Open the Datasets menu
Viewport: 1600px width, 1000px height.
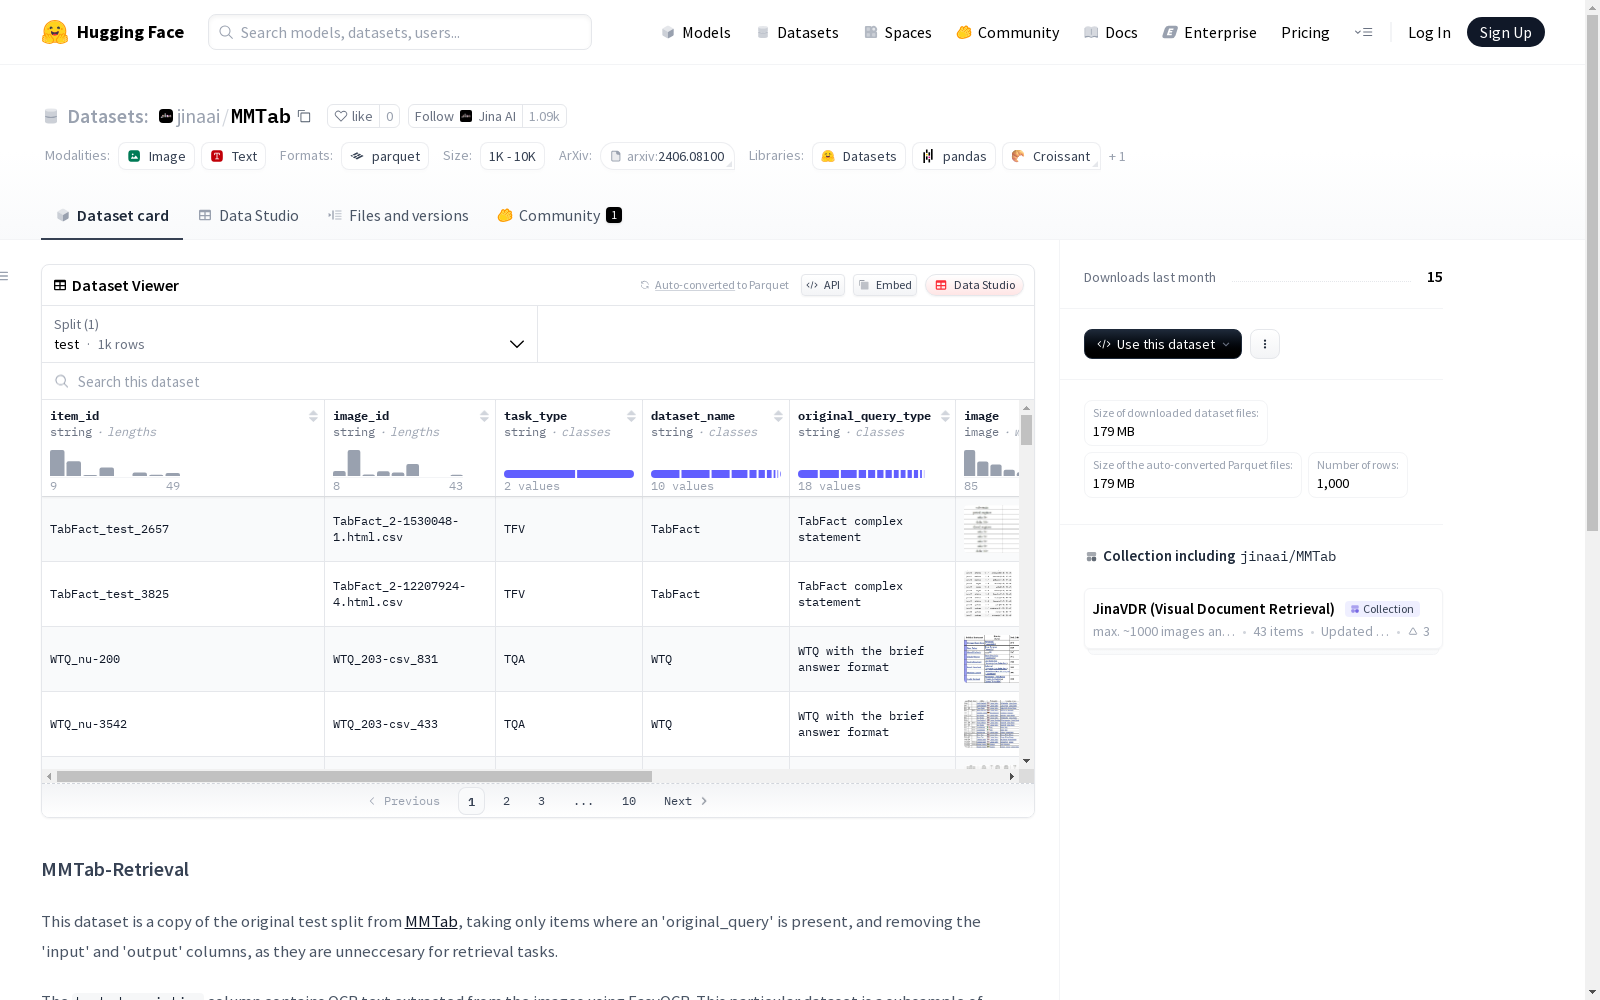tap(797, 32)
